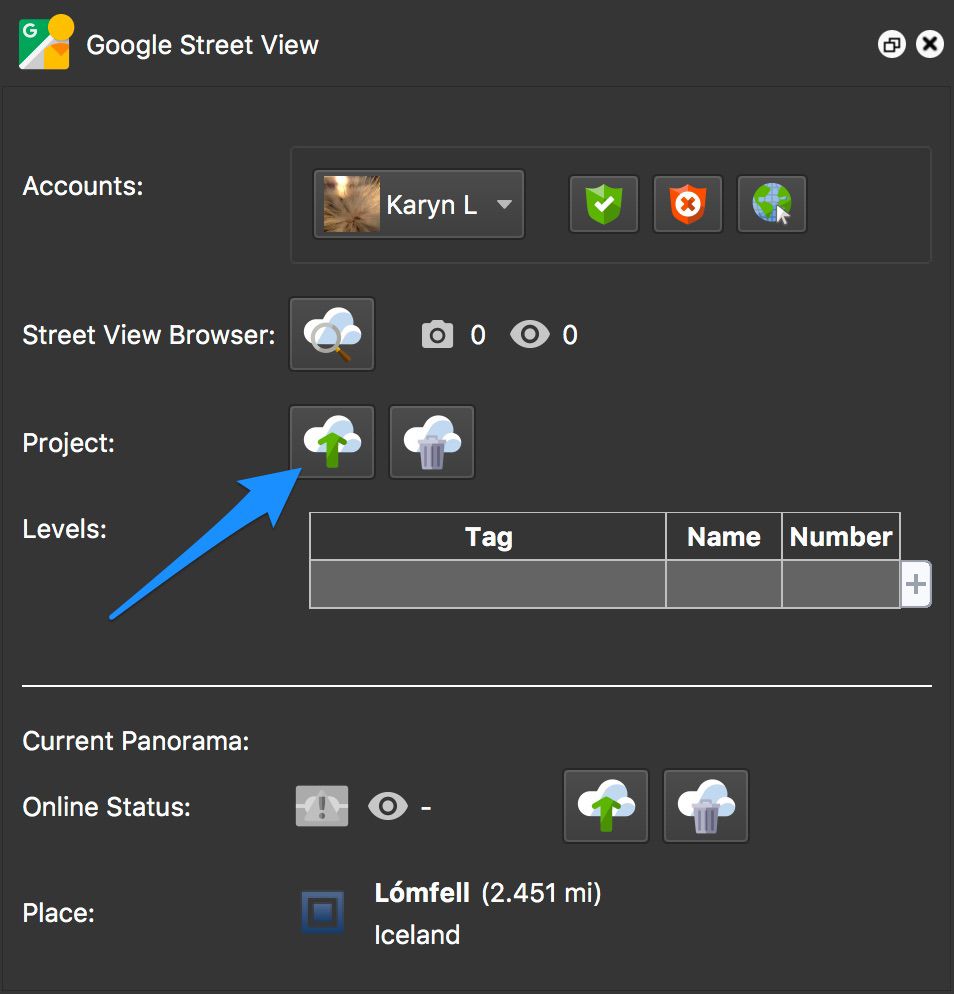Toggle the eye icon in the Online Status row

coord(388,805)
